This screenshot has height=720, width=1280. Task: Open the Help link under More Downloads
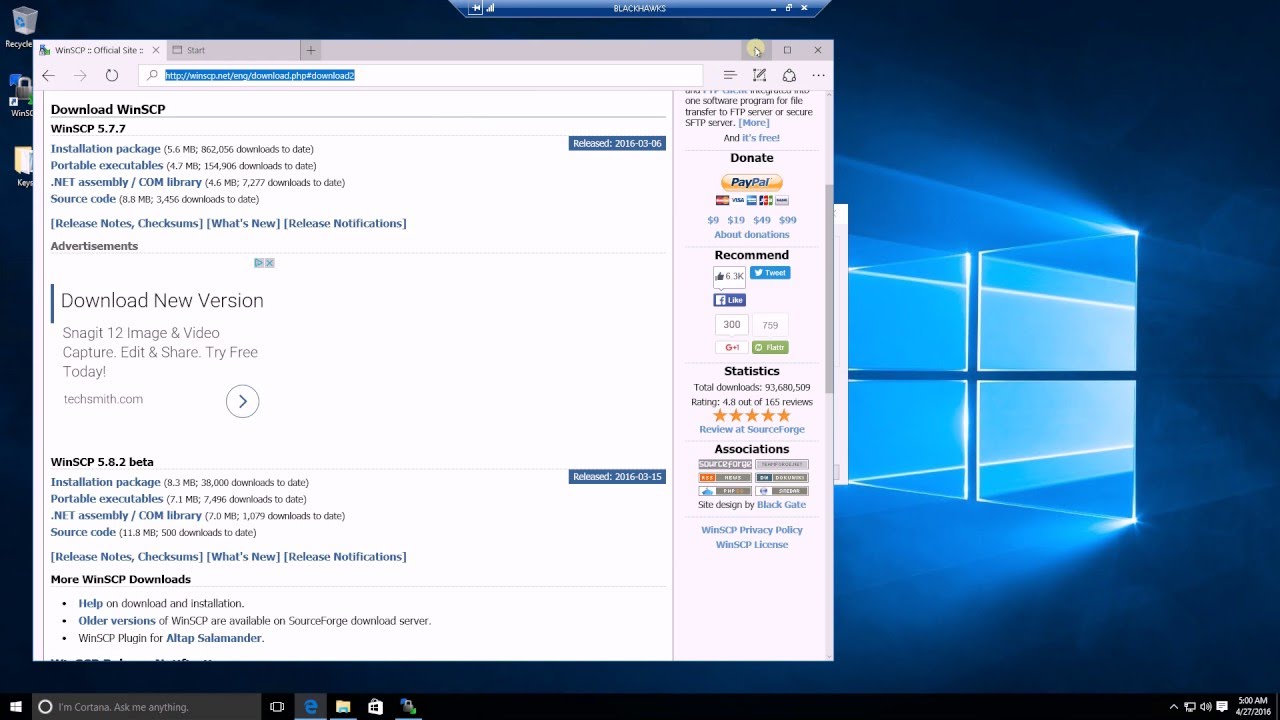[90, 603]
